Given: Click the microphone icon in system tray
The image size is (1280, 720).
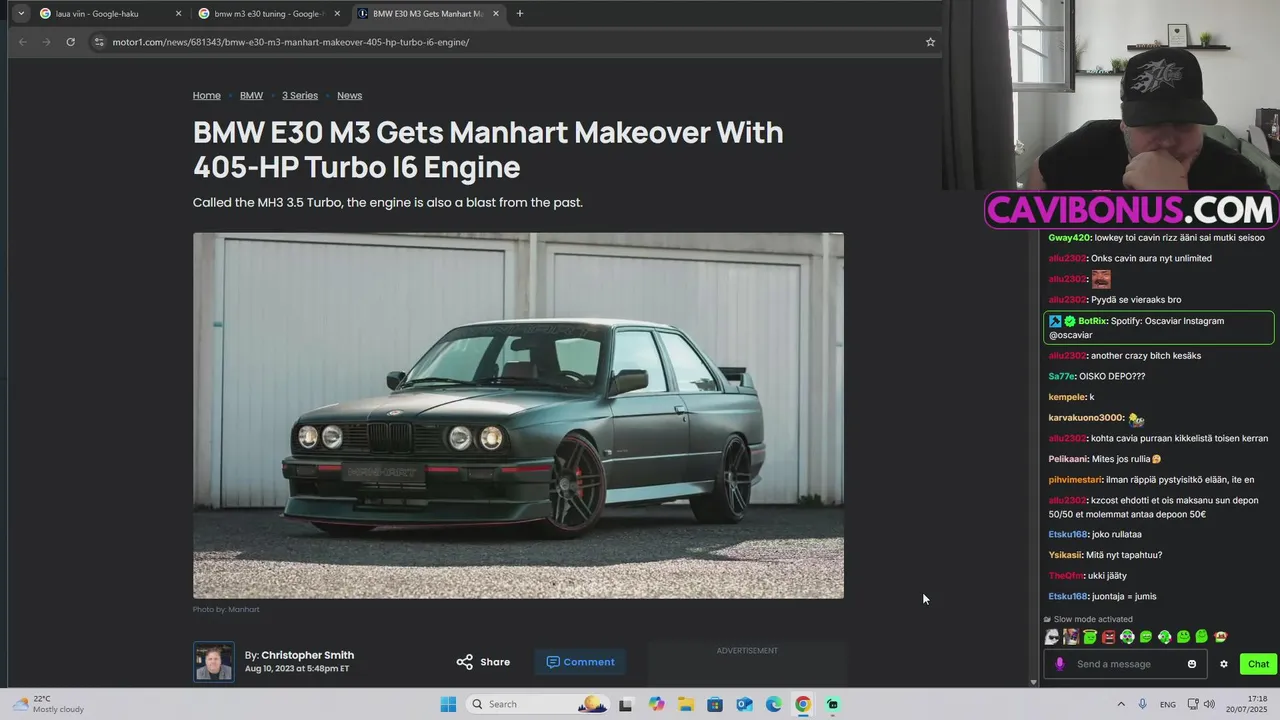Looking at the screenshot, I should point(1142,704).
